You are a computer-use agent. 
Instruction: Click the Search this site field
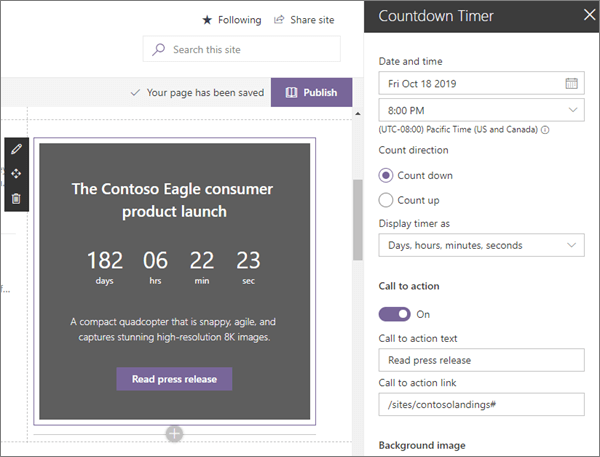(242, 49)
